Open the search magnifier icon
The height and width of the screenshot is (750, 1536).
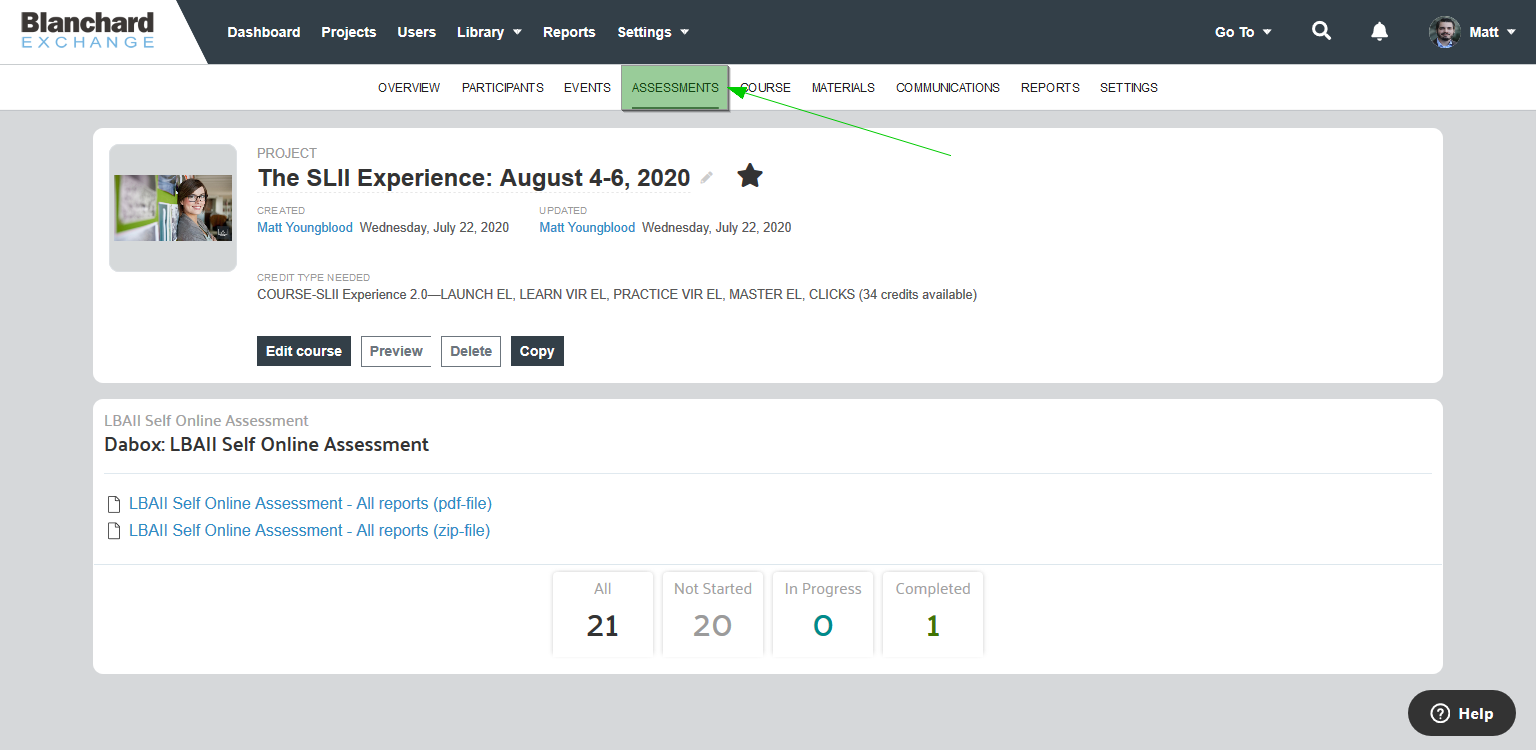1321,31
